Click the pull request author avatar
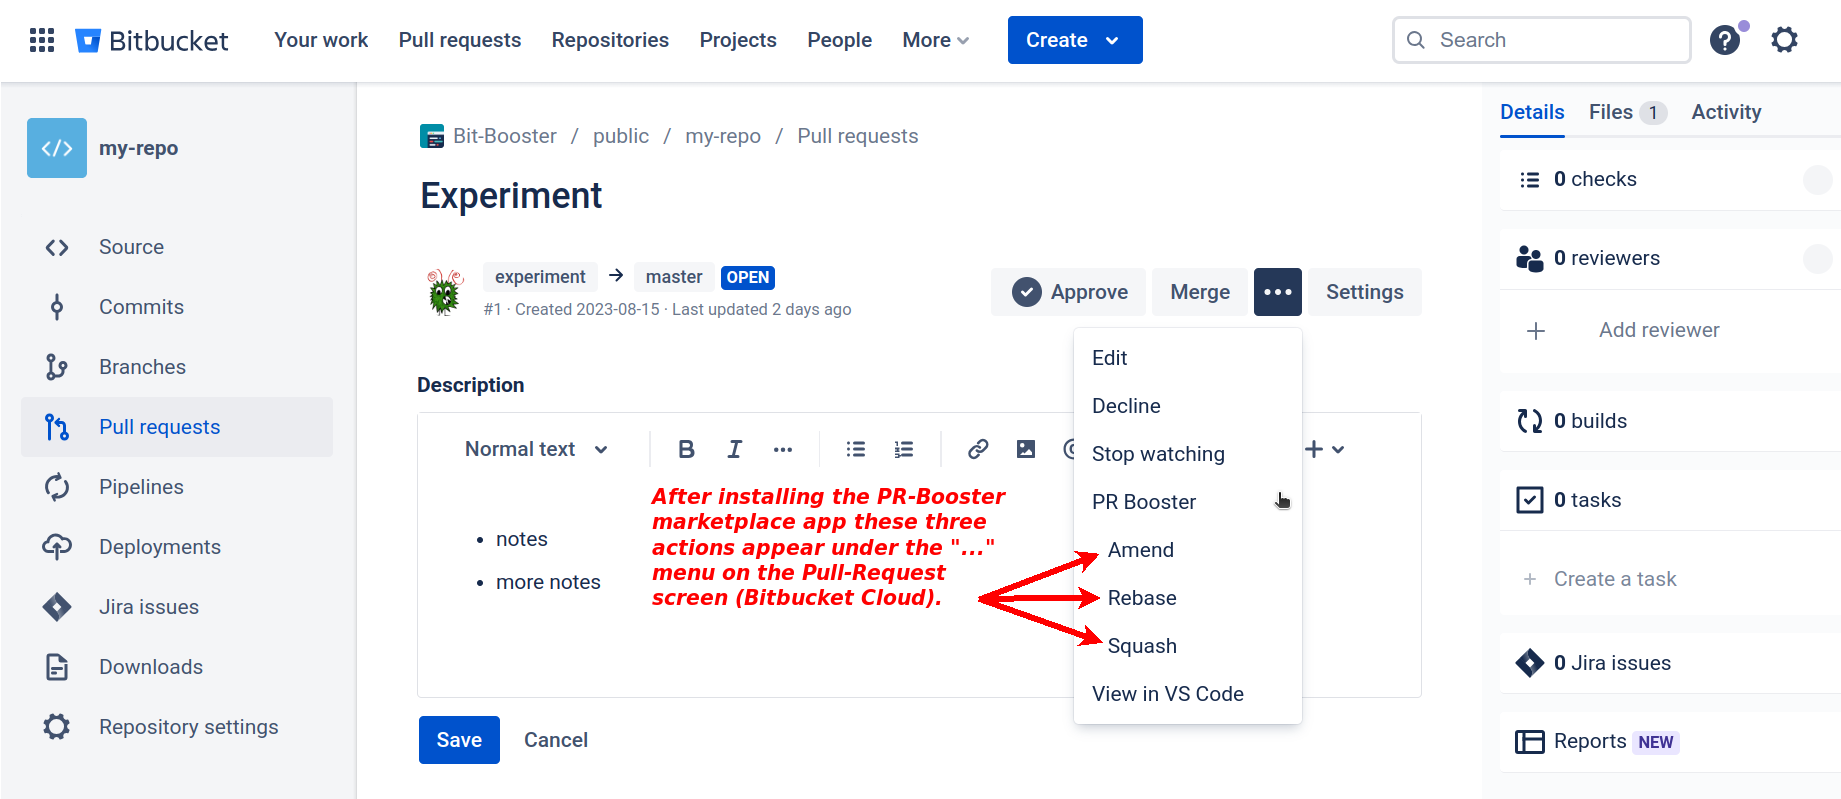Screen dimensions: 1841x799 tap(445, 292)
